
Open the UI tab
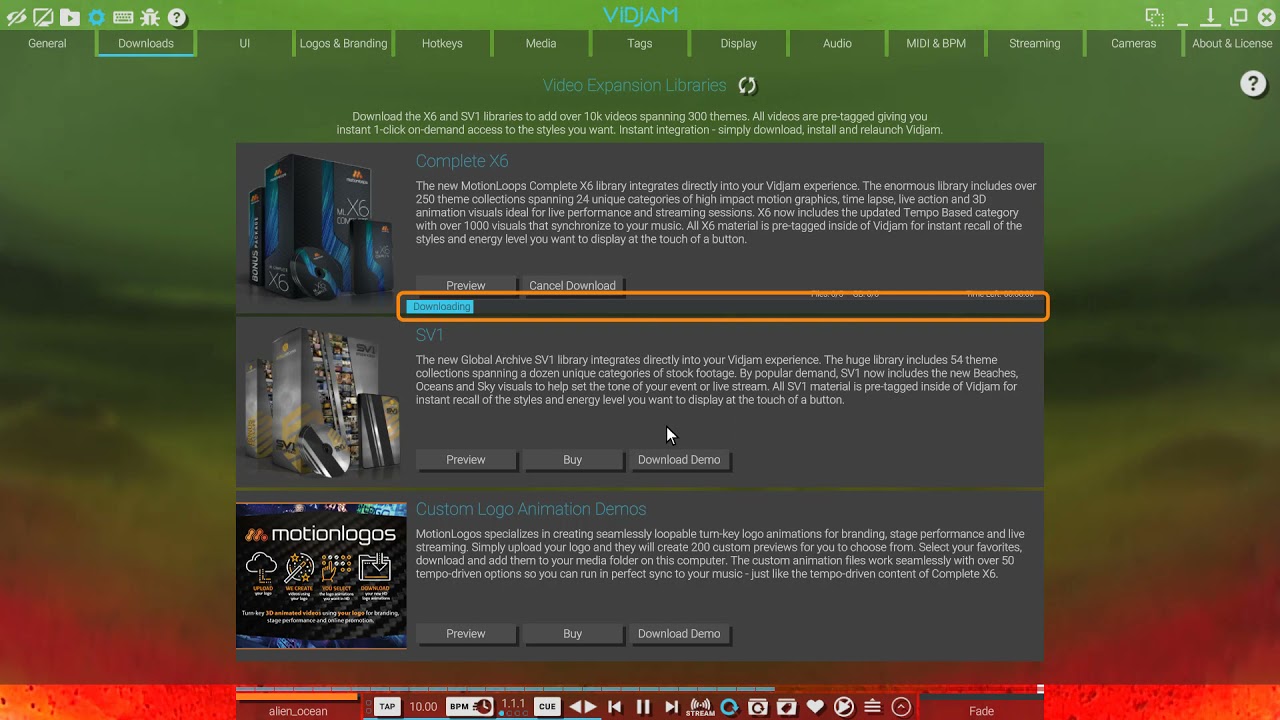click(x=245, y=43)
